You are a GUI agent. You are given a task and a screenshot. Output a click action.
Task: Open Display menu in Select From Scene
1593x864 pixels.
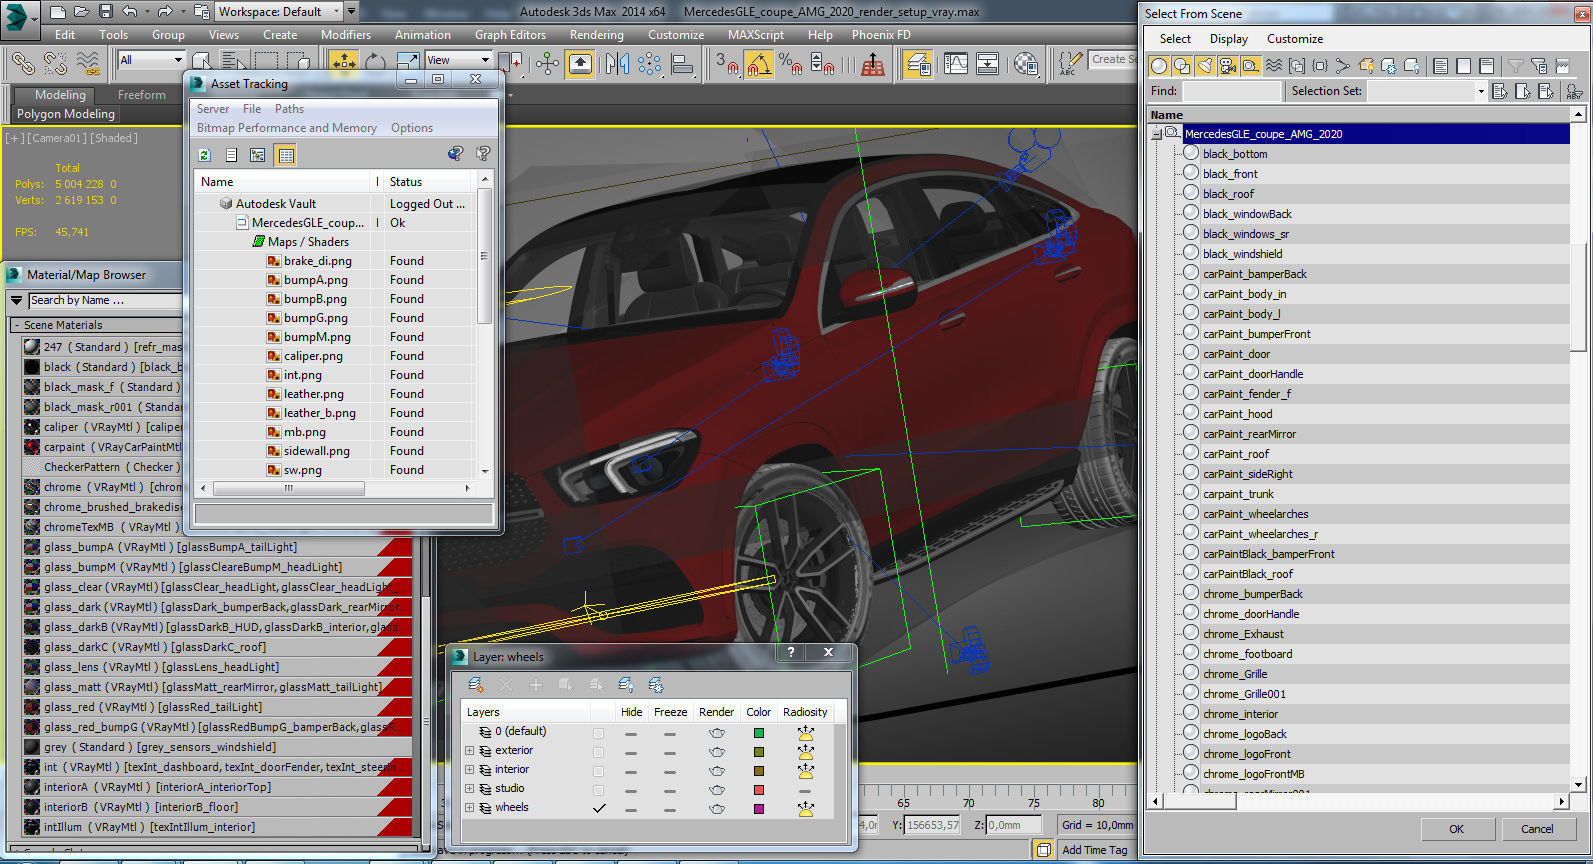(x=1229, y=39)
